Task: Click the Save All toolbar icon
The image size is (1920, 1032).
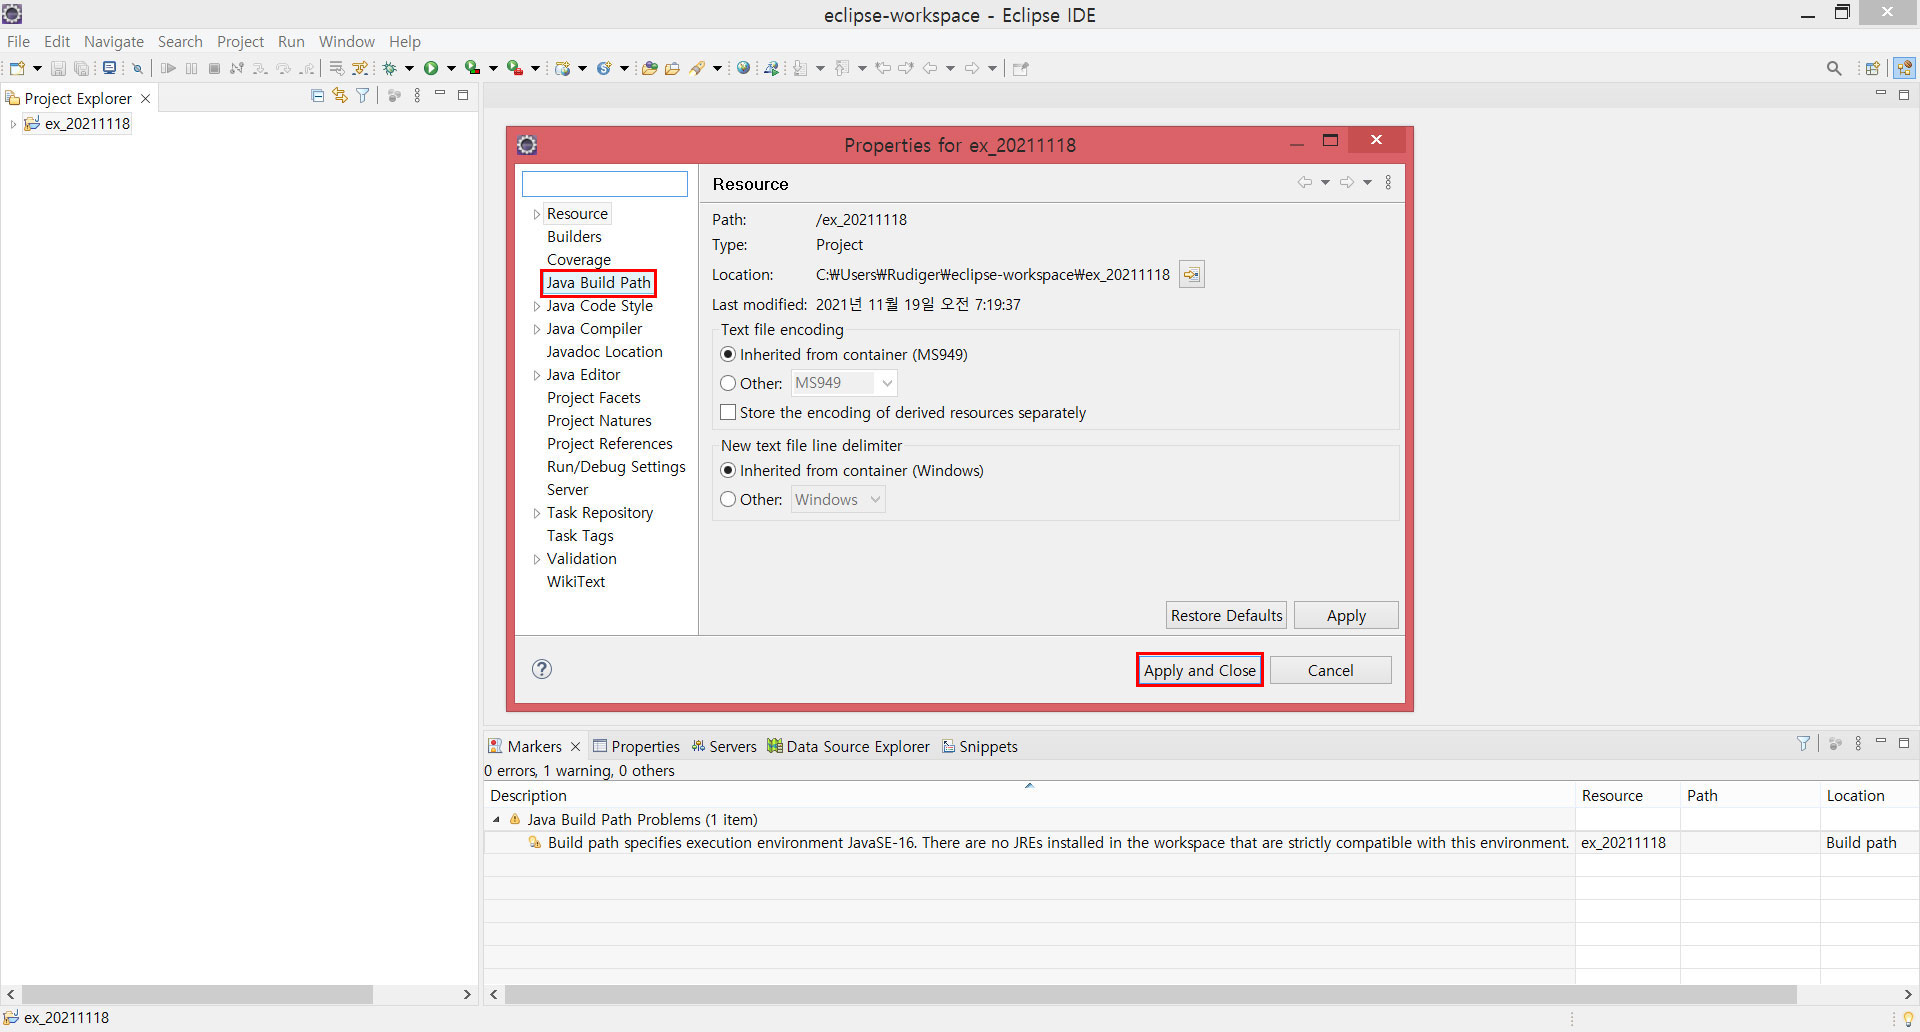Action: point(82,68)
